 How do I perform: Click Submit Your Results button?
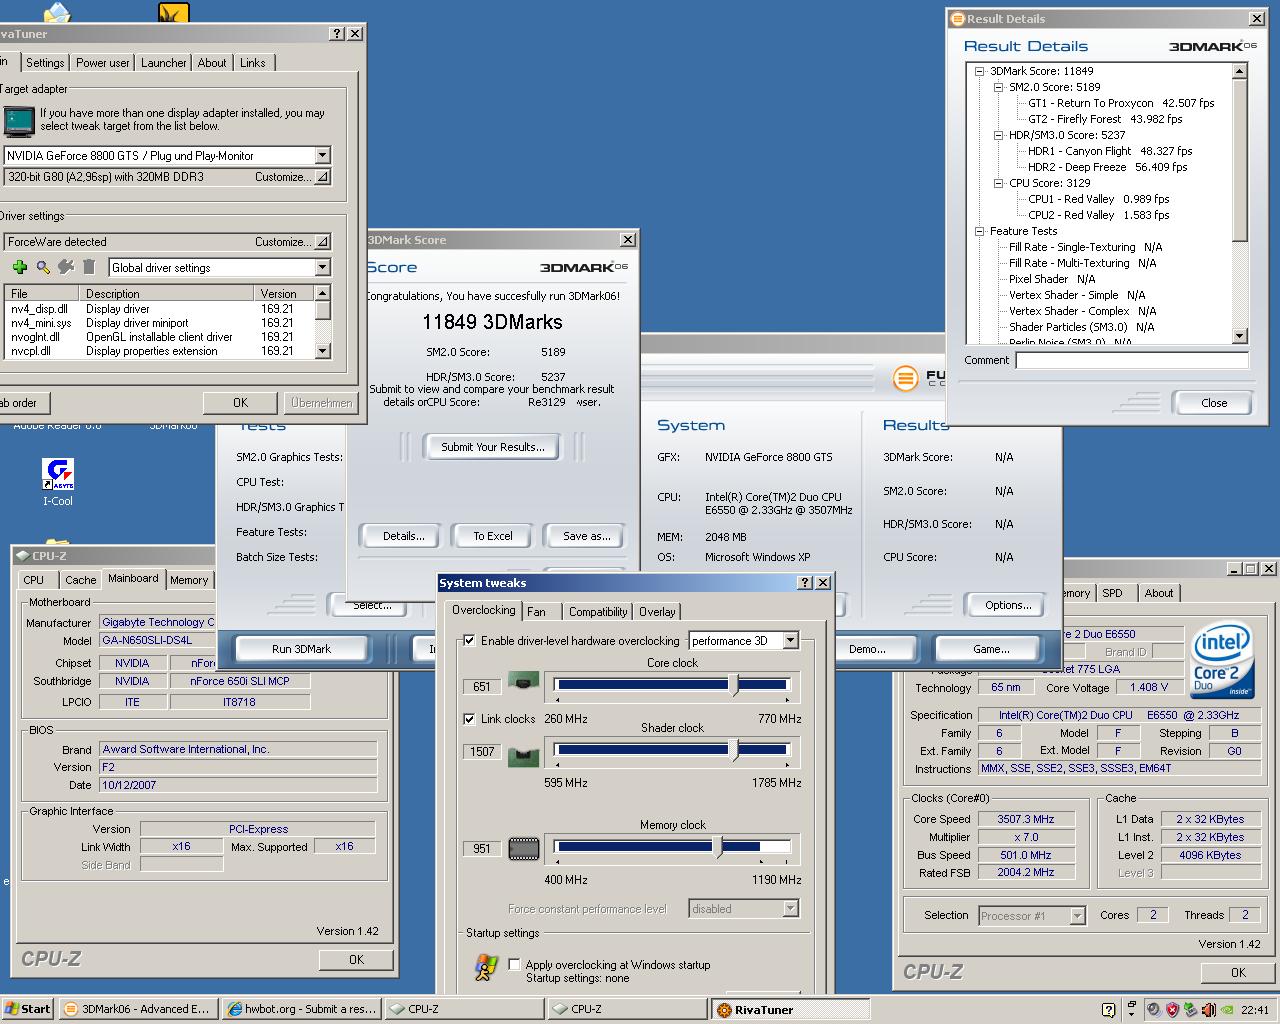(x=493, y=447)
